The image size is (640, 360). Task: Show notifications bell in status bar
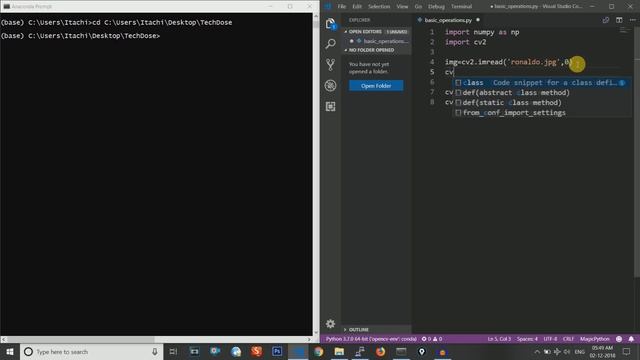click(631, 339)
